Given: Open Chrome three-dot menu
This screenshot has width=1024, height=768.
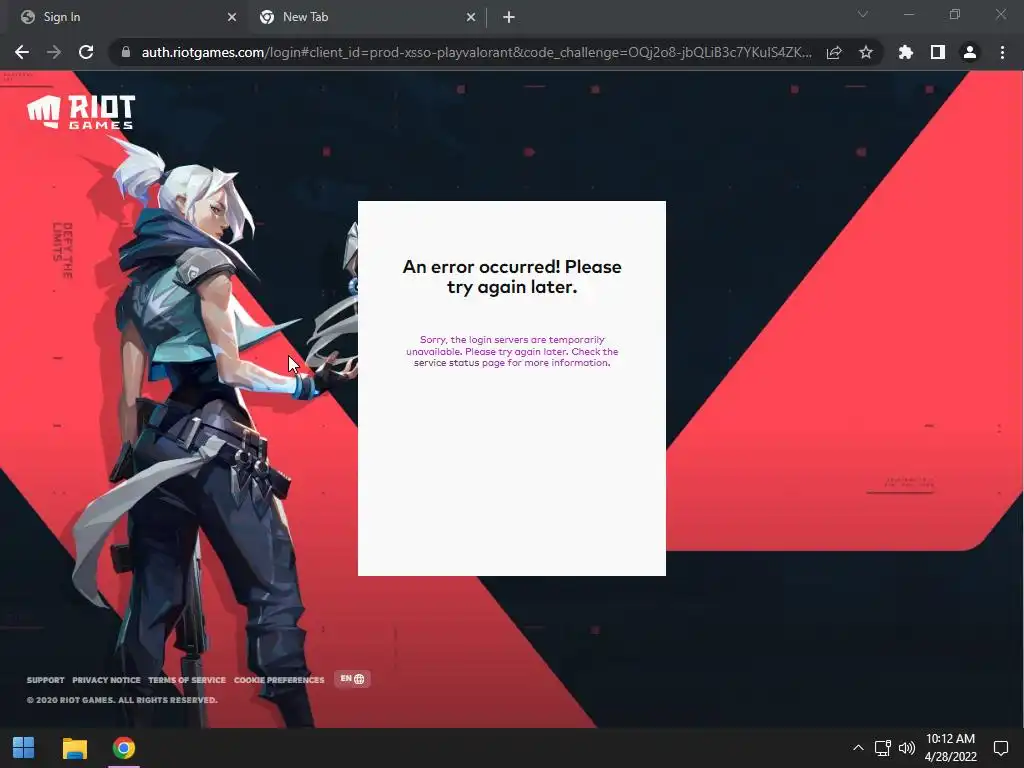Looking at the screenshot, I should pos(1002,52).
